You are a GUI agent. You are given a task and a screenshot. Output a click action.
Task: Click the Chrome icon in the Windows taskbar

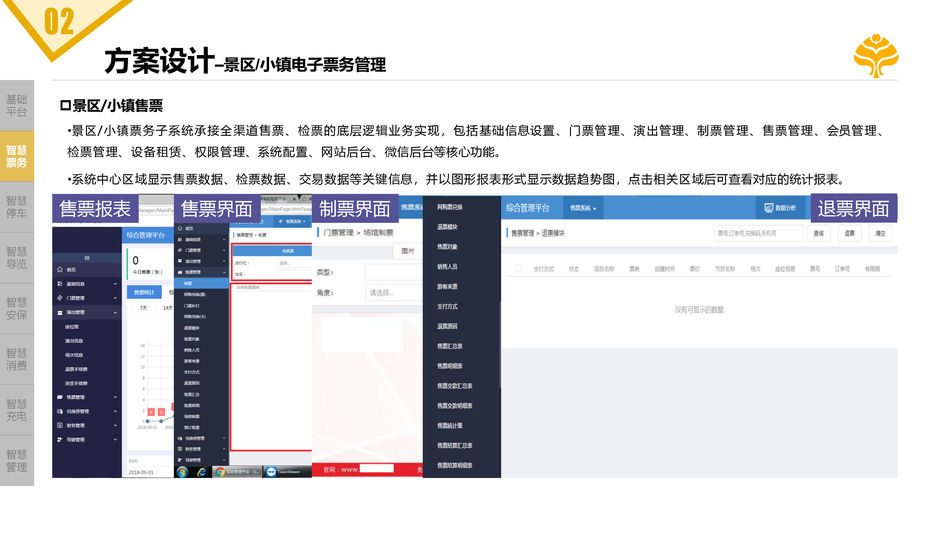point(218,471)
